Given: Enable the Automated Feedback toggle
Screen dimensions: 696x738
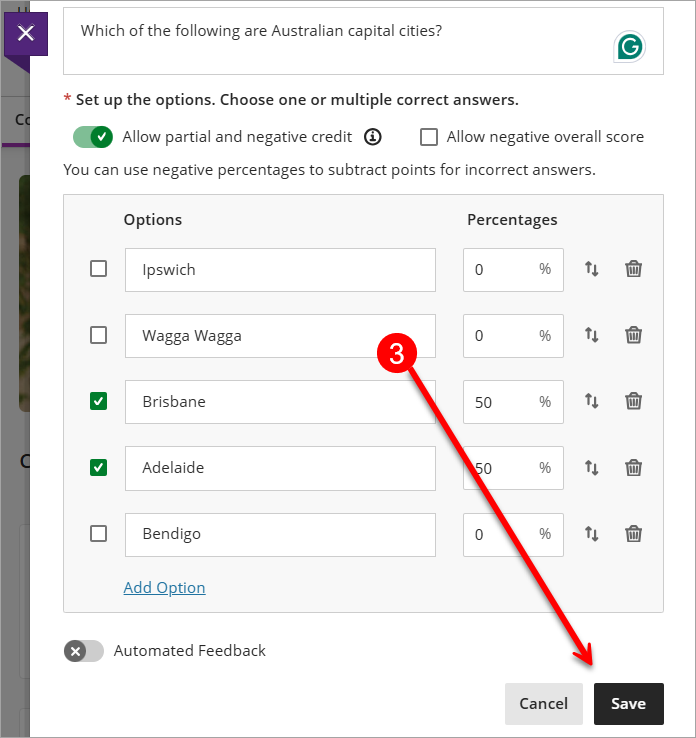Looking at the screenshot, I should [x=84, y=651].
